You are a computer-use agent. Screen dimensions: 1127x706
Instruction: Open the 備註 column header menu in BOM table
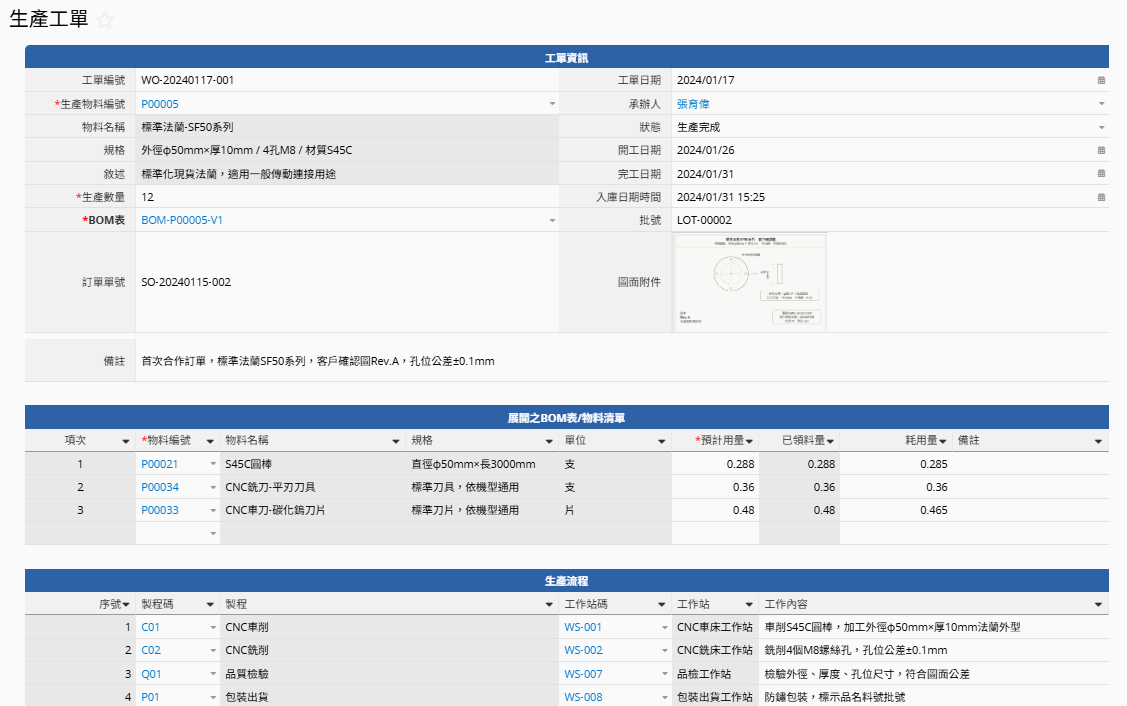click(1098, 441)
